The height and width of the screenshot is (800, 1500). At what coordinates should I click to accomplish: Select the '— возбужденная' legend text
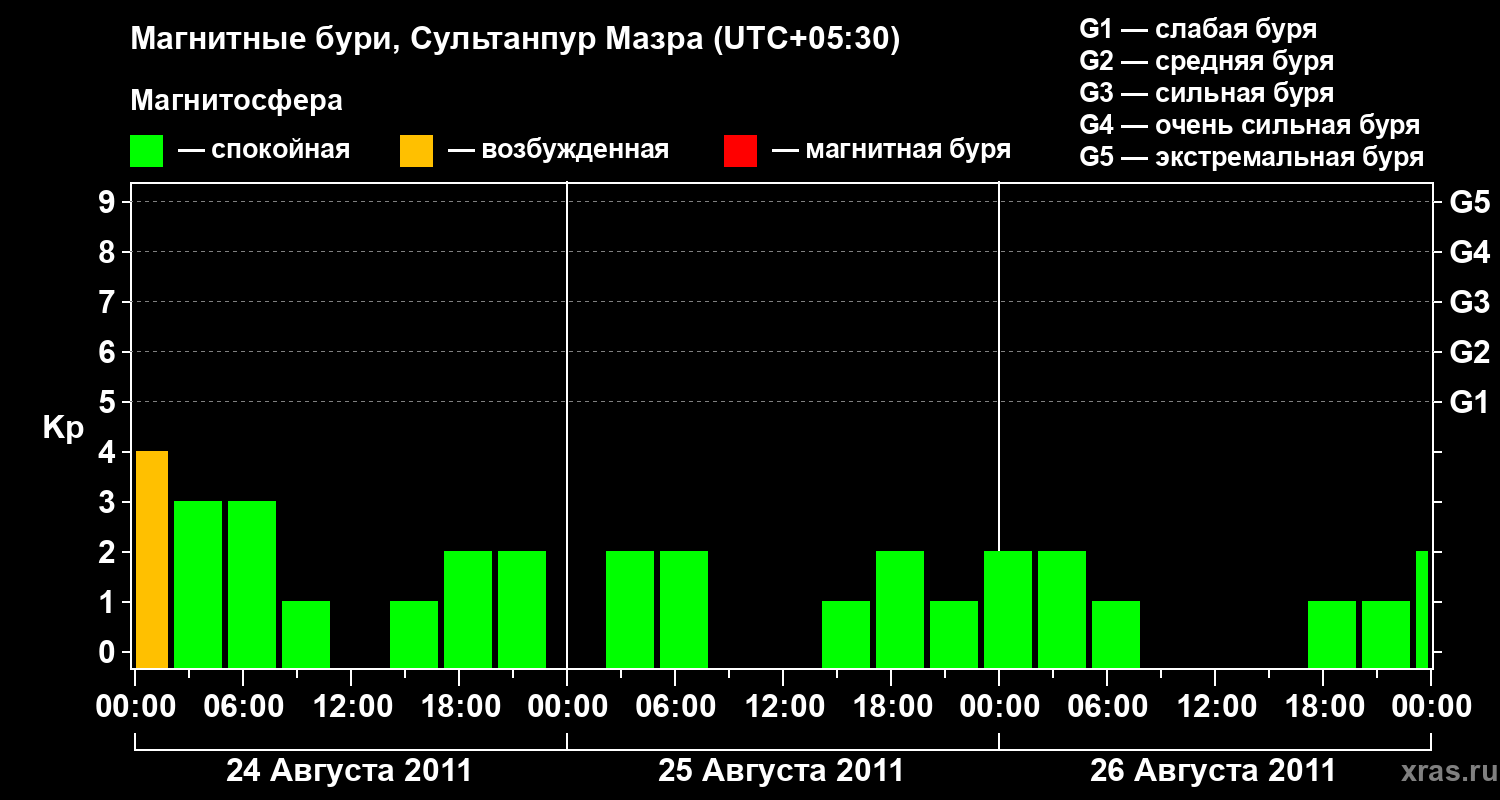pos(558,150)
